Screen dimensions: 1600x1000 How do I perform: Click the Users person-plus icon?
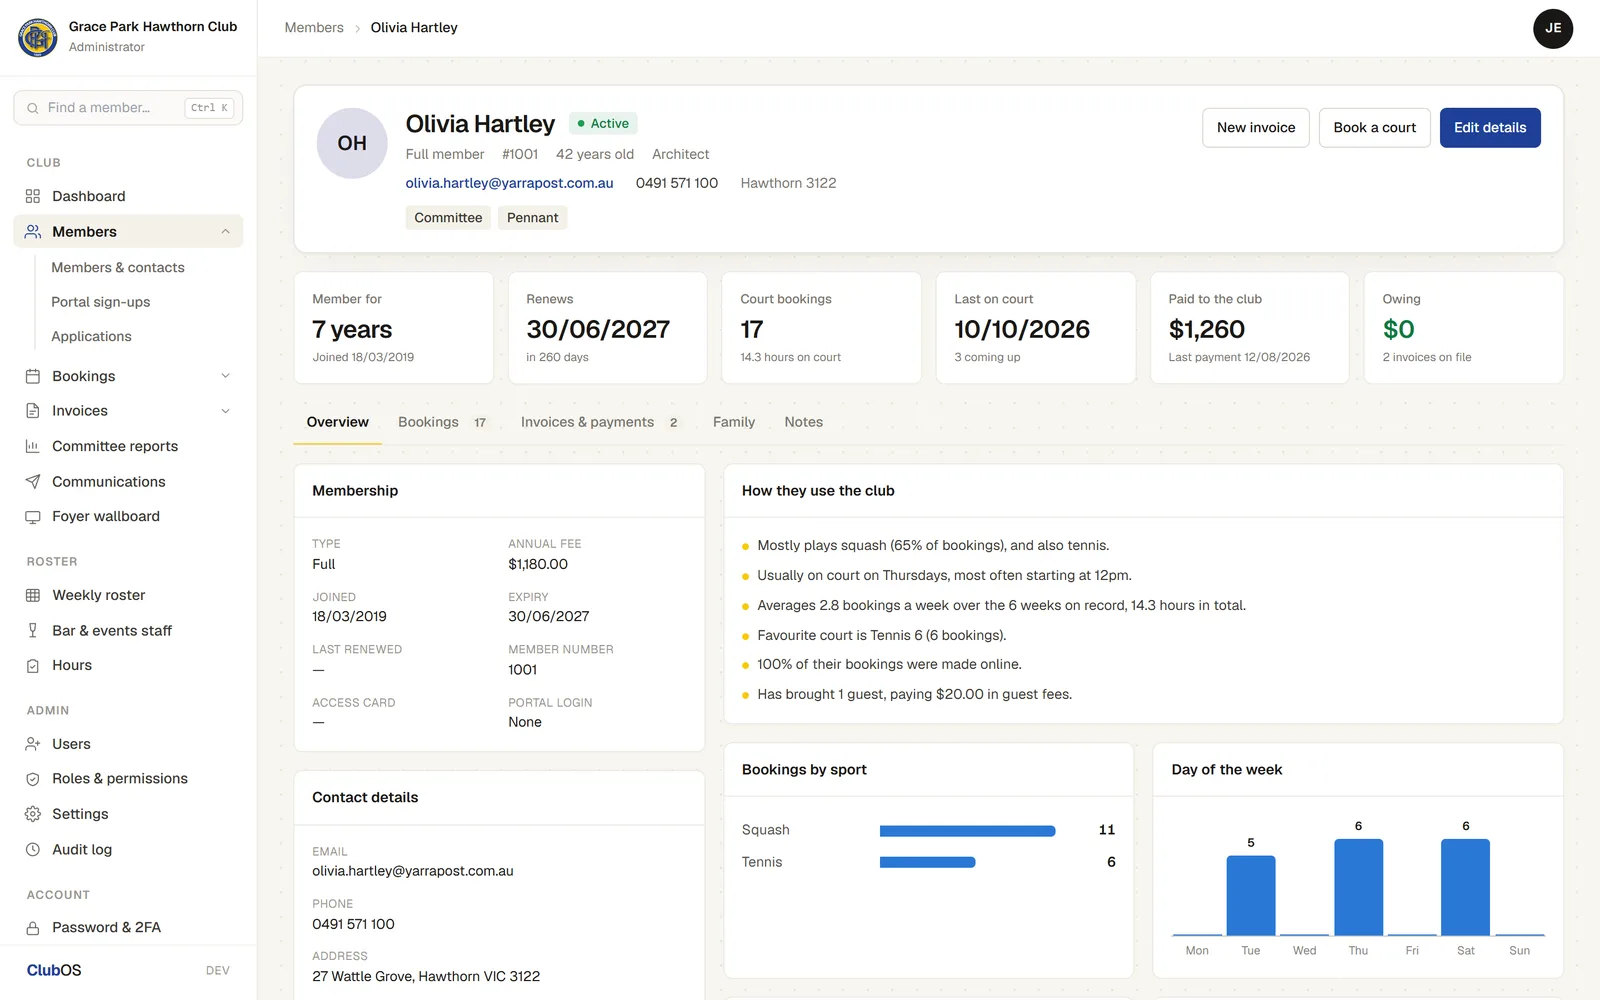coord(33,744)
